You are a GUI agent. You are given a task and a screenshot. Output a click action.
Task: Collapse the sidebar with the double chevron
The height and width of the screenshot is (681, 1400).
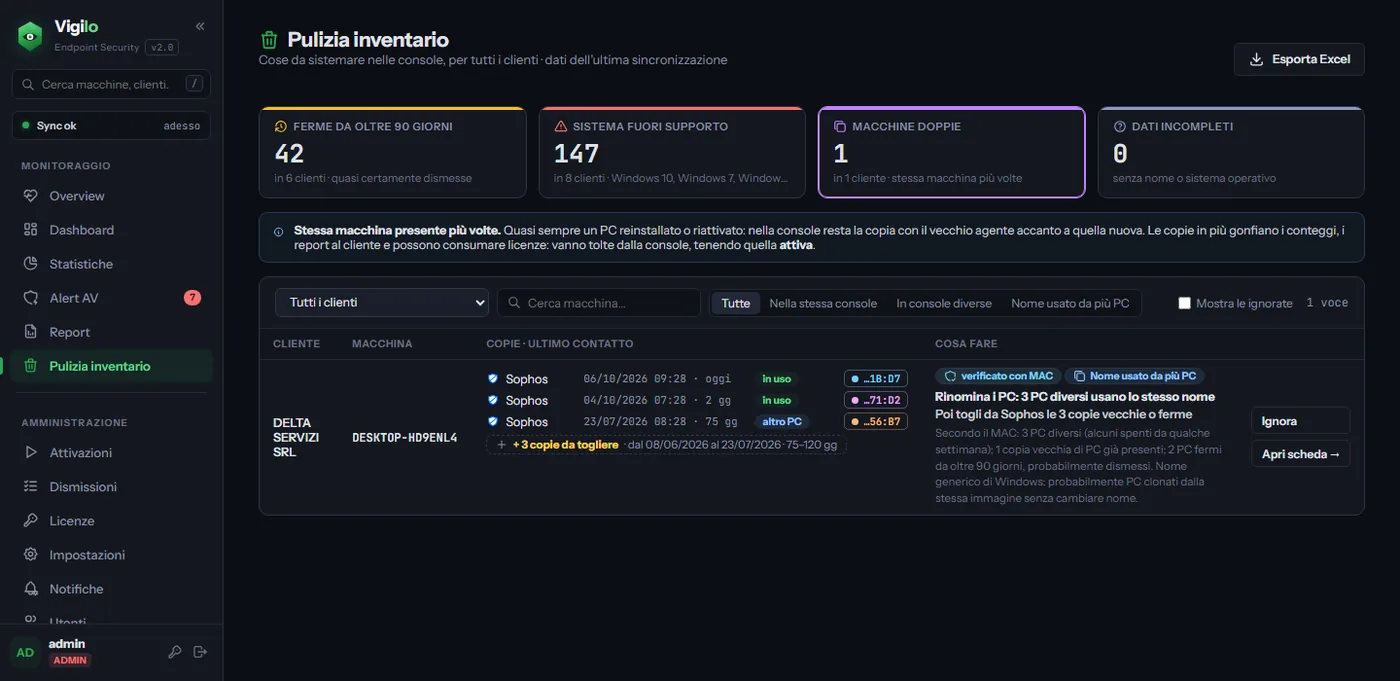coord(200,26)
